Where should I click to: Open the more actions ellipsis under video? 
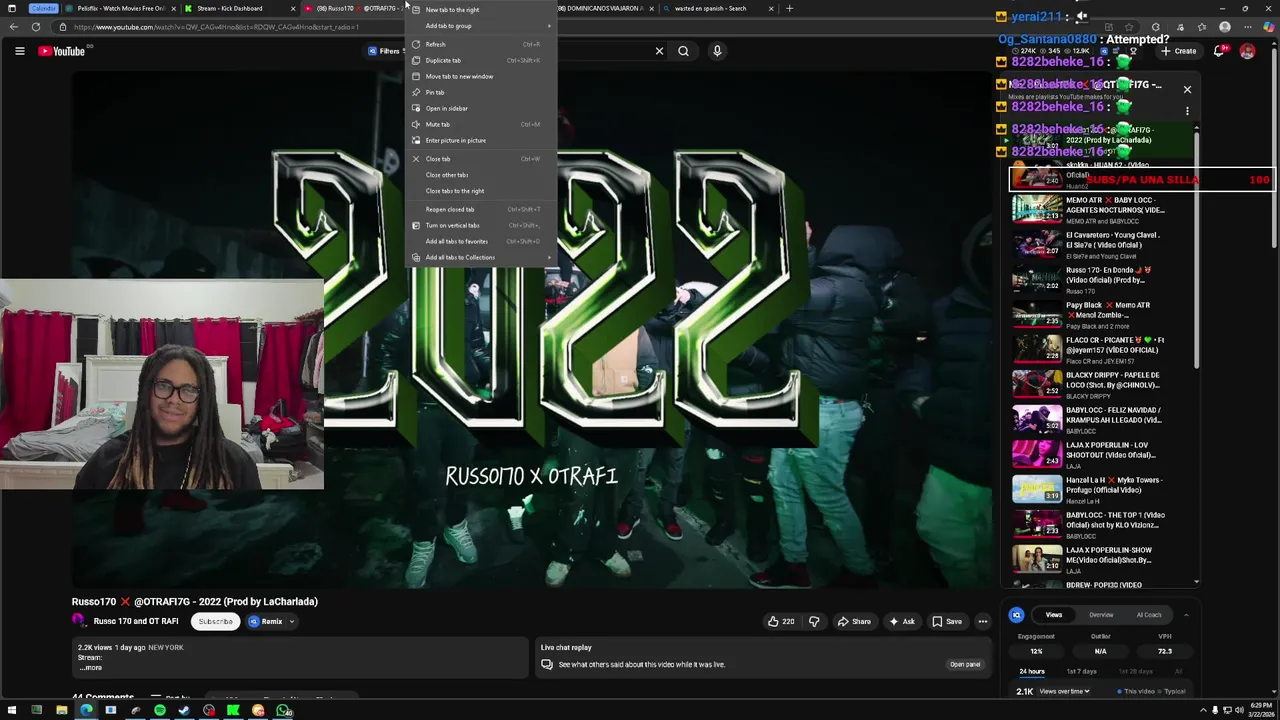[983, 621]
